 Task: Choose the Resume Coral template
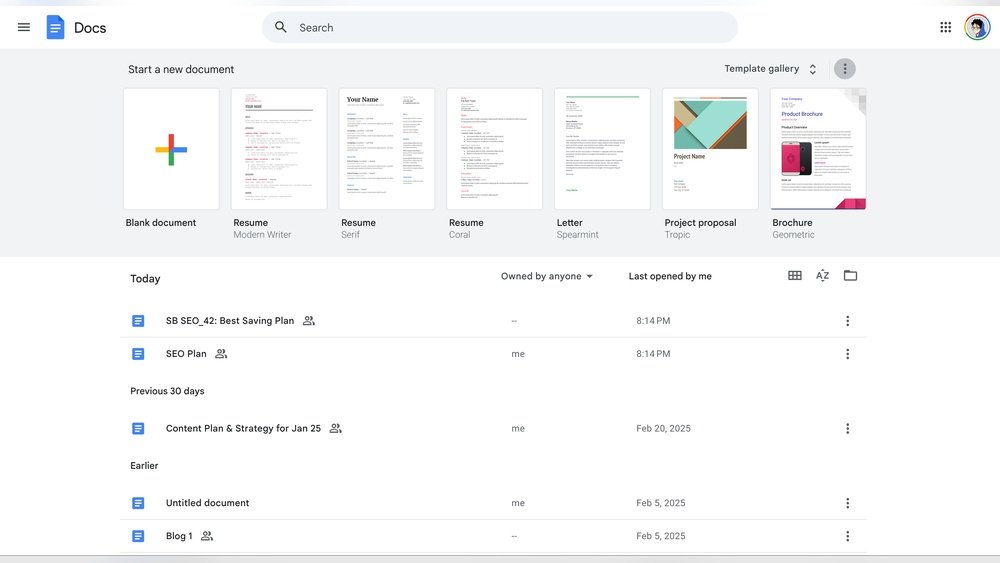tap(494, 149)
